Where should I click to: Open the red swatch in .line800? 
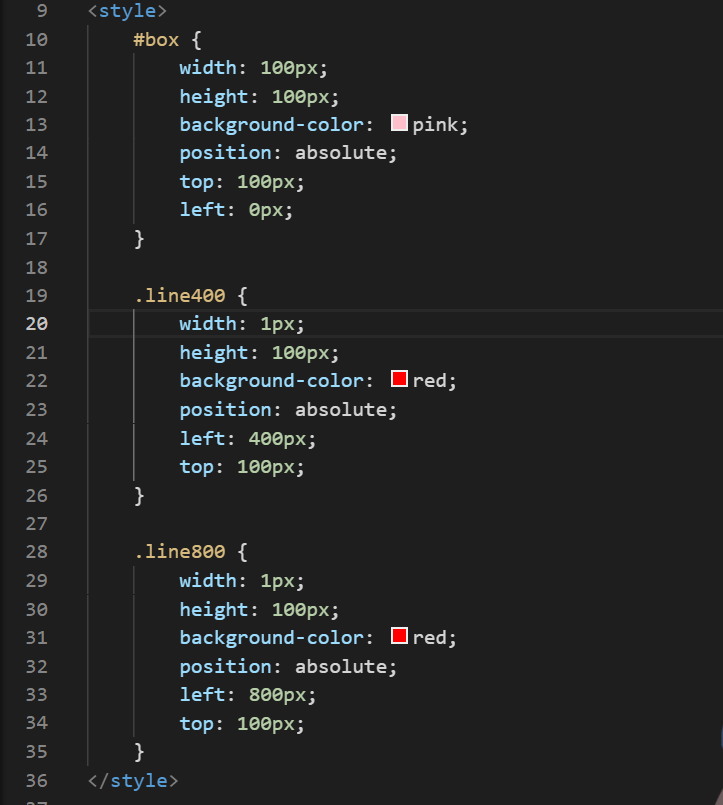pyautogui.click(x=399, y=636)
